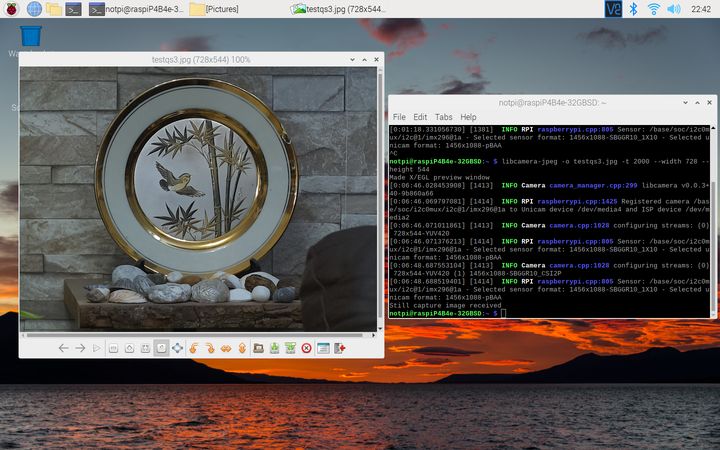Open the terminal Tabs menu
Image resolution: width=720 pixels, height=450 pixels.
click(444, 117)
